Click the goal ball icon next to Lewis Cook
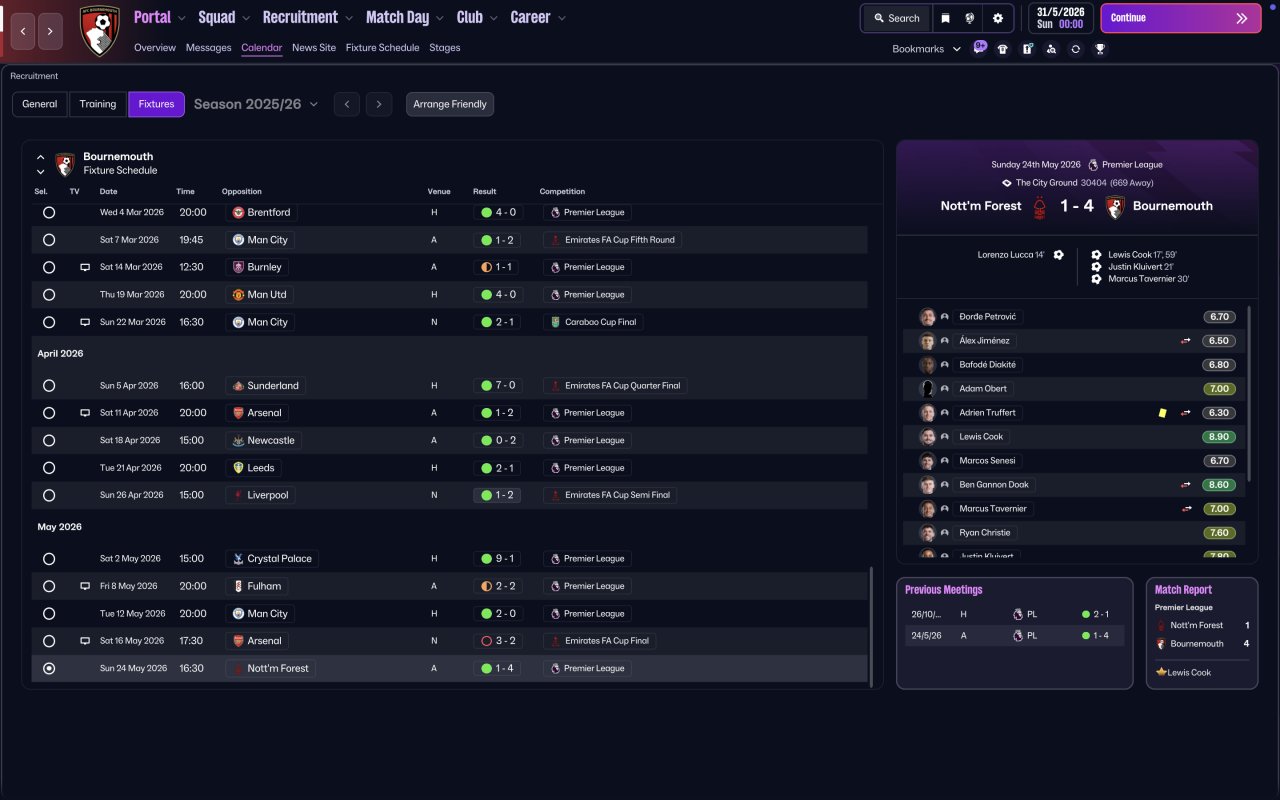 pyautogui.click(x=1096, y=255)
